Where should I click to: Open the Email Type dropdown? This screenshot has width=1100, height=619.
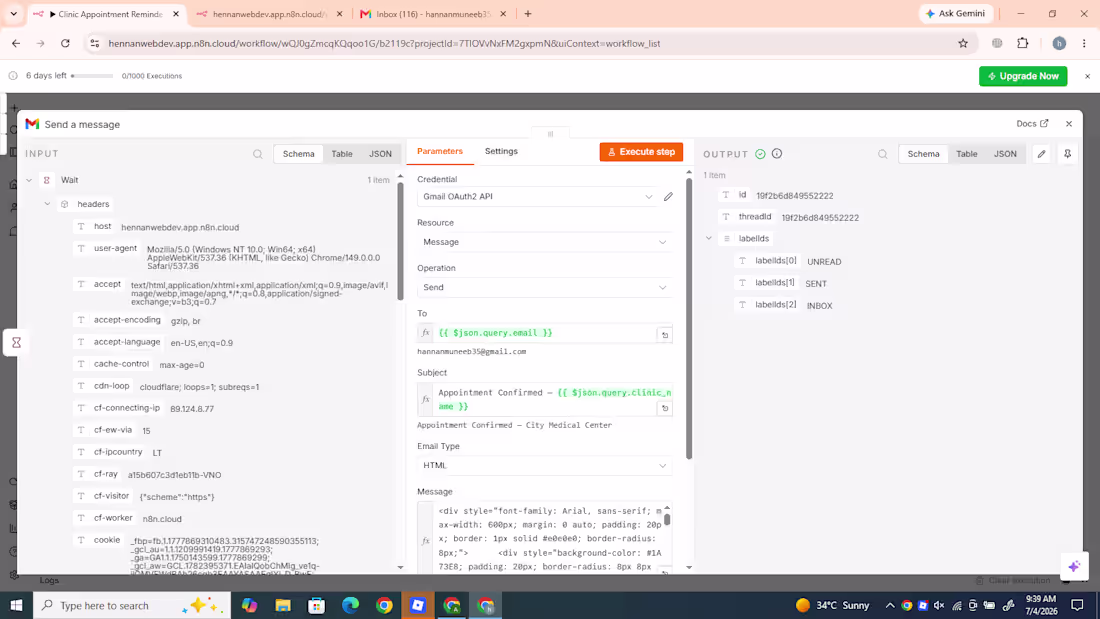coord(544,465)
